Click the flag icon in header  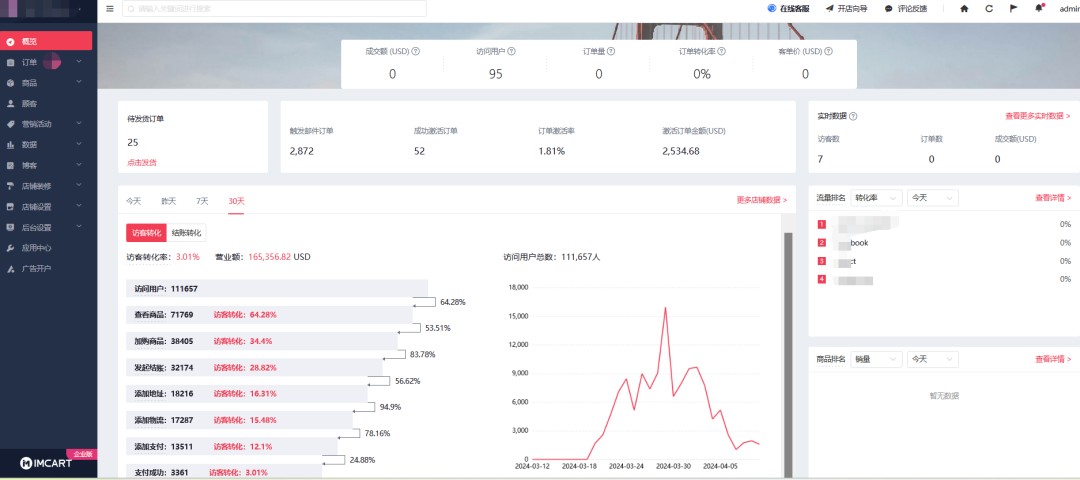(1014, 8)
